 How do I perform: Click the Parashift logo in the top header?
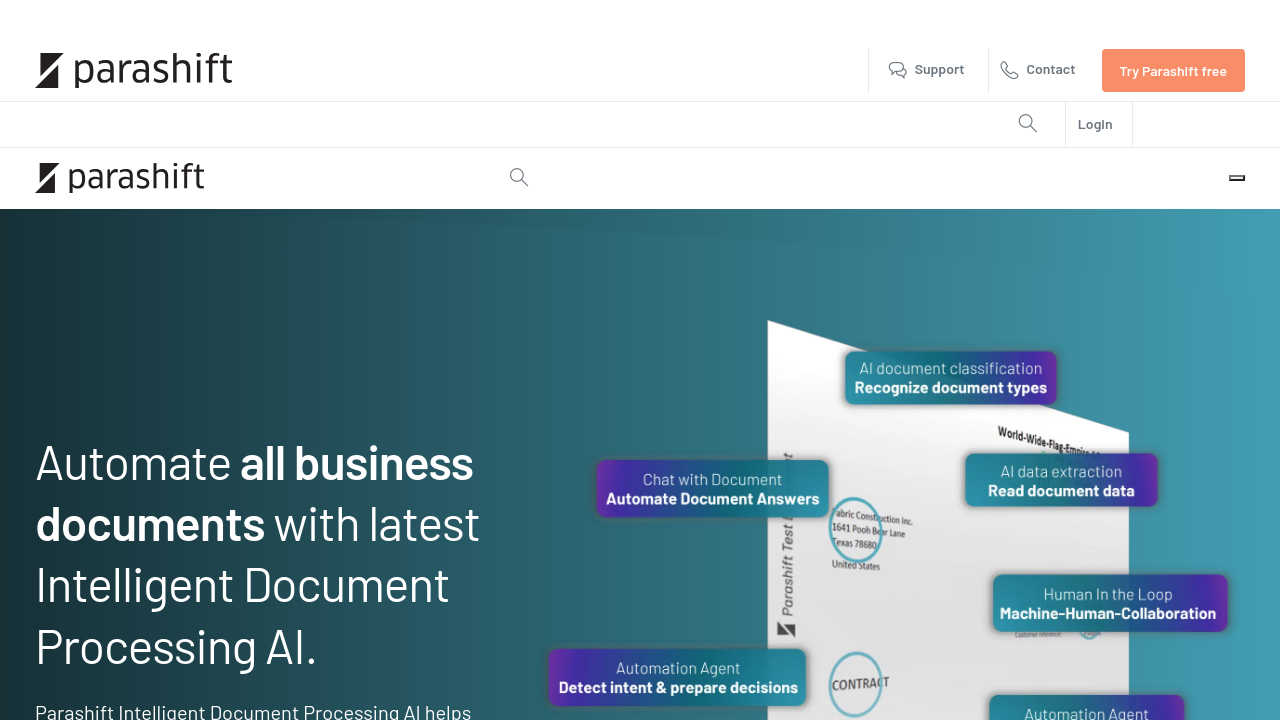134,70
